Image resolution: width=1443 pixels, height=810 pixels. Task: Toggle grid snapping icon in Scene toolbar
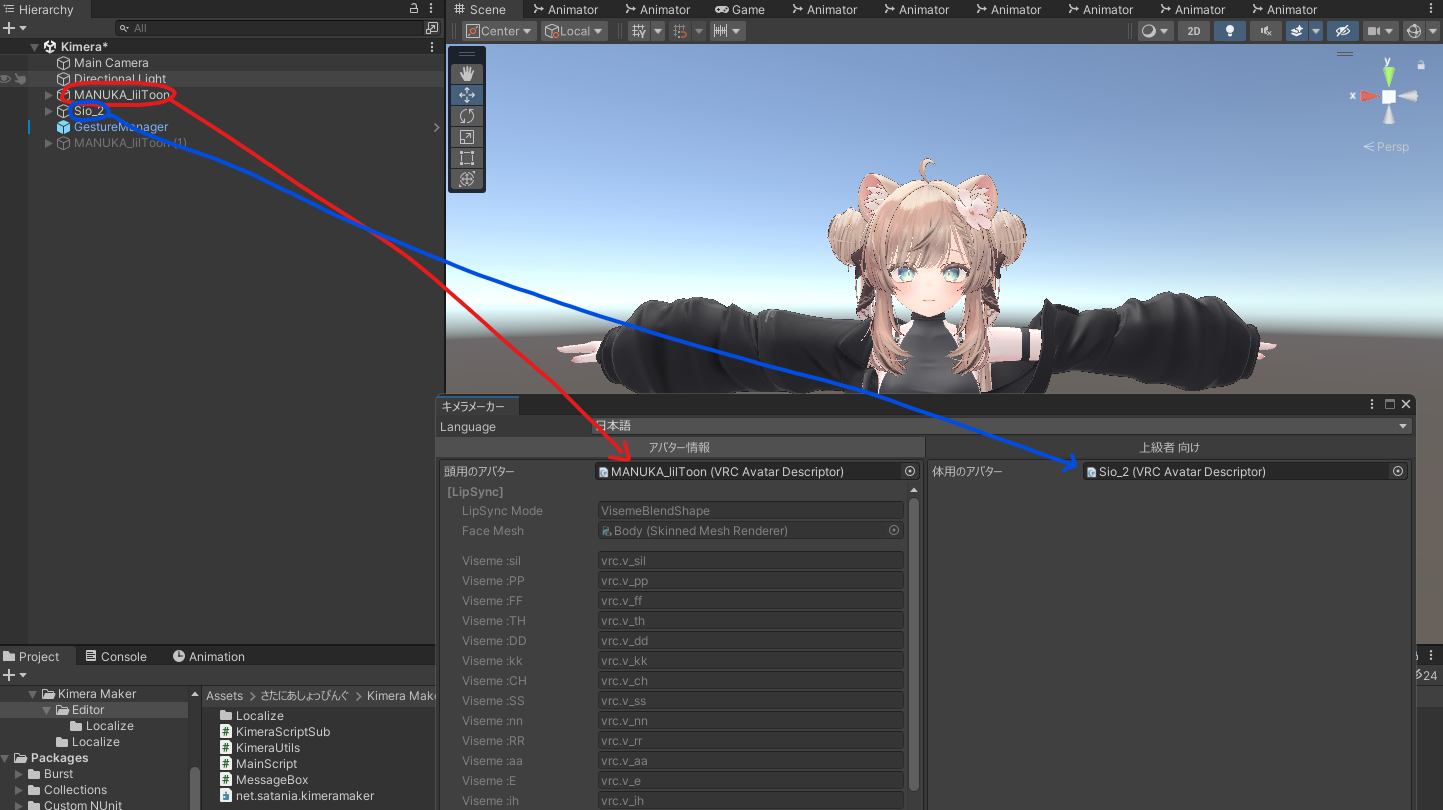click(x=681, y=31)
